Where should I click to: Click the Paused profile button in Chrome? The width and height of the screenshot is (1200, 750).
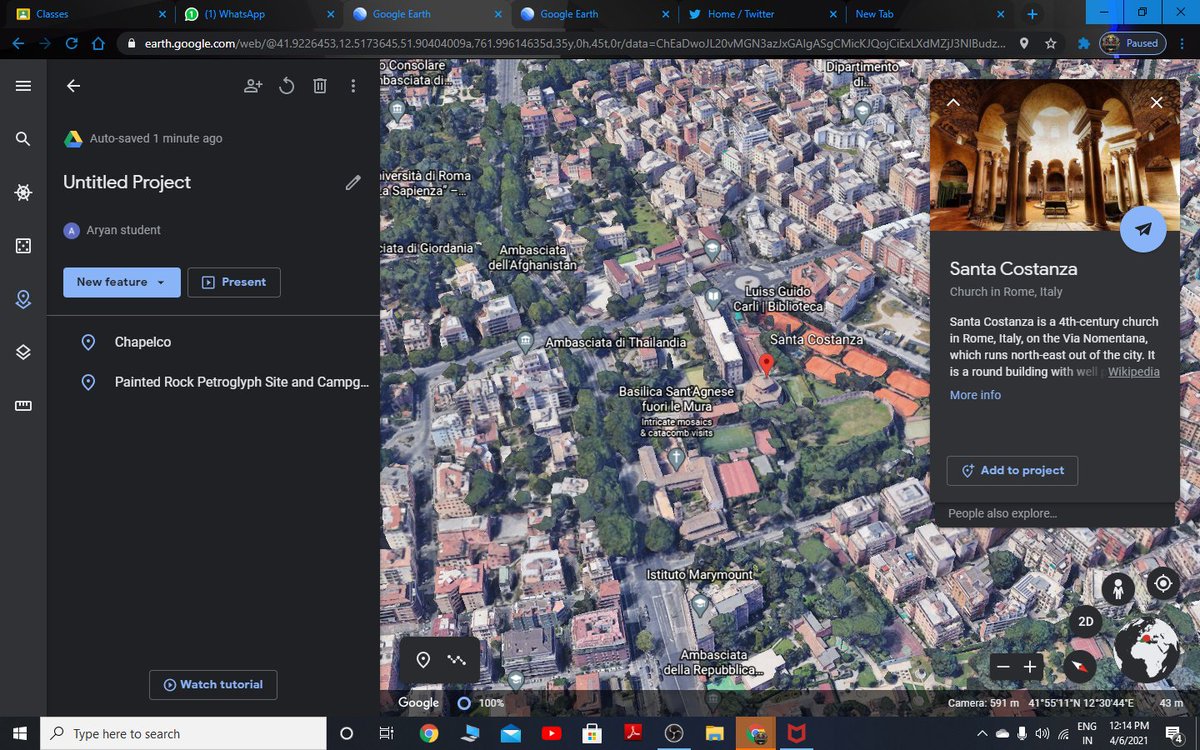point(1131,43)
